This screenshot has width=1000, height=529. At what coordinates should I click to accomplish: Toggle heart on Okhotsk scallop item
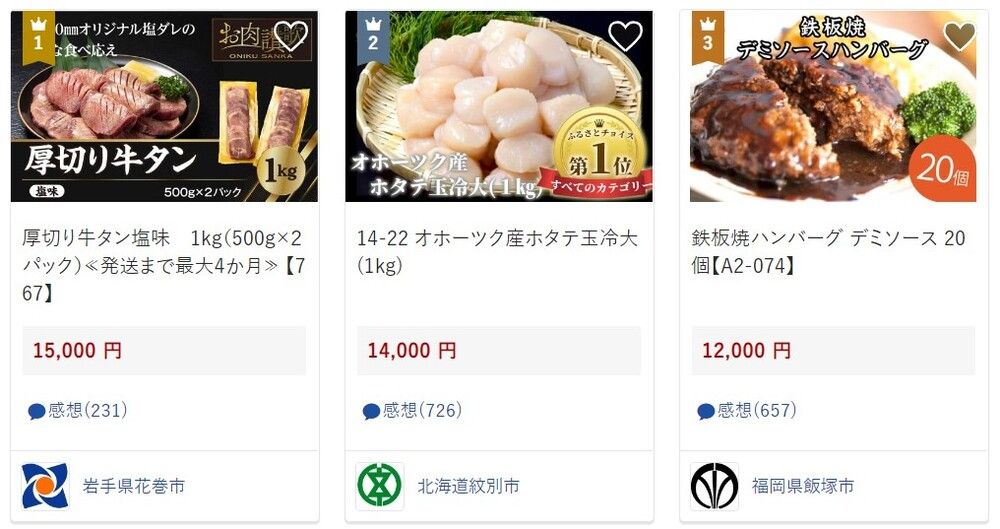[x=625, y=36]
